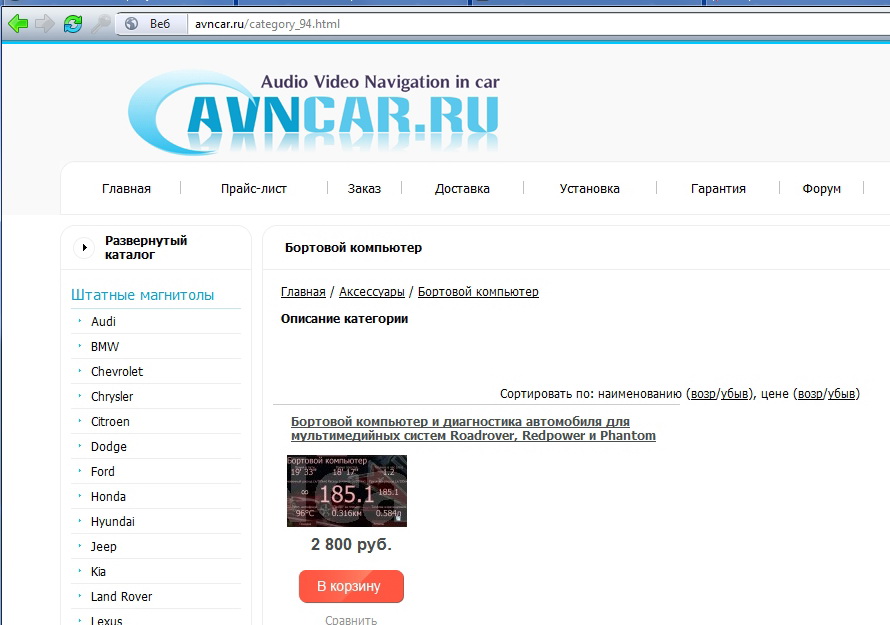The height and width of the screenshot is (625, 890).
Task: Sort by price descending (убыв)
Action: [x=841, y=394]
